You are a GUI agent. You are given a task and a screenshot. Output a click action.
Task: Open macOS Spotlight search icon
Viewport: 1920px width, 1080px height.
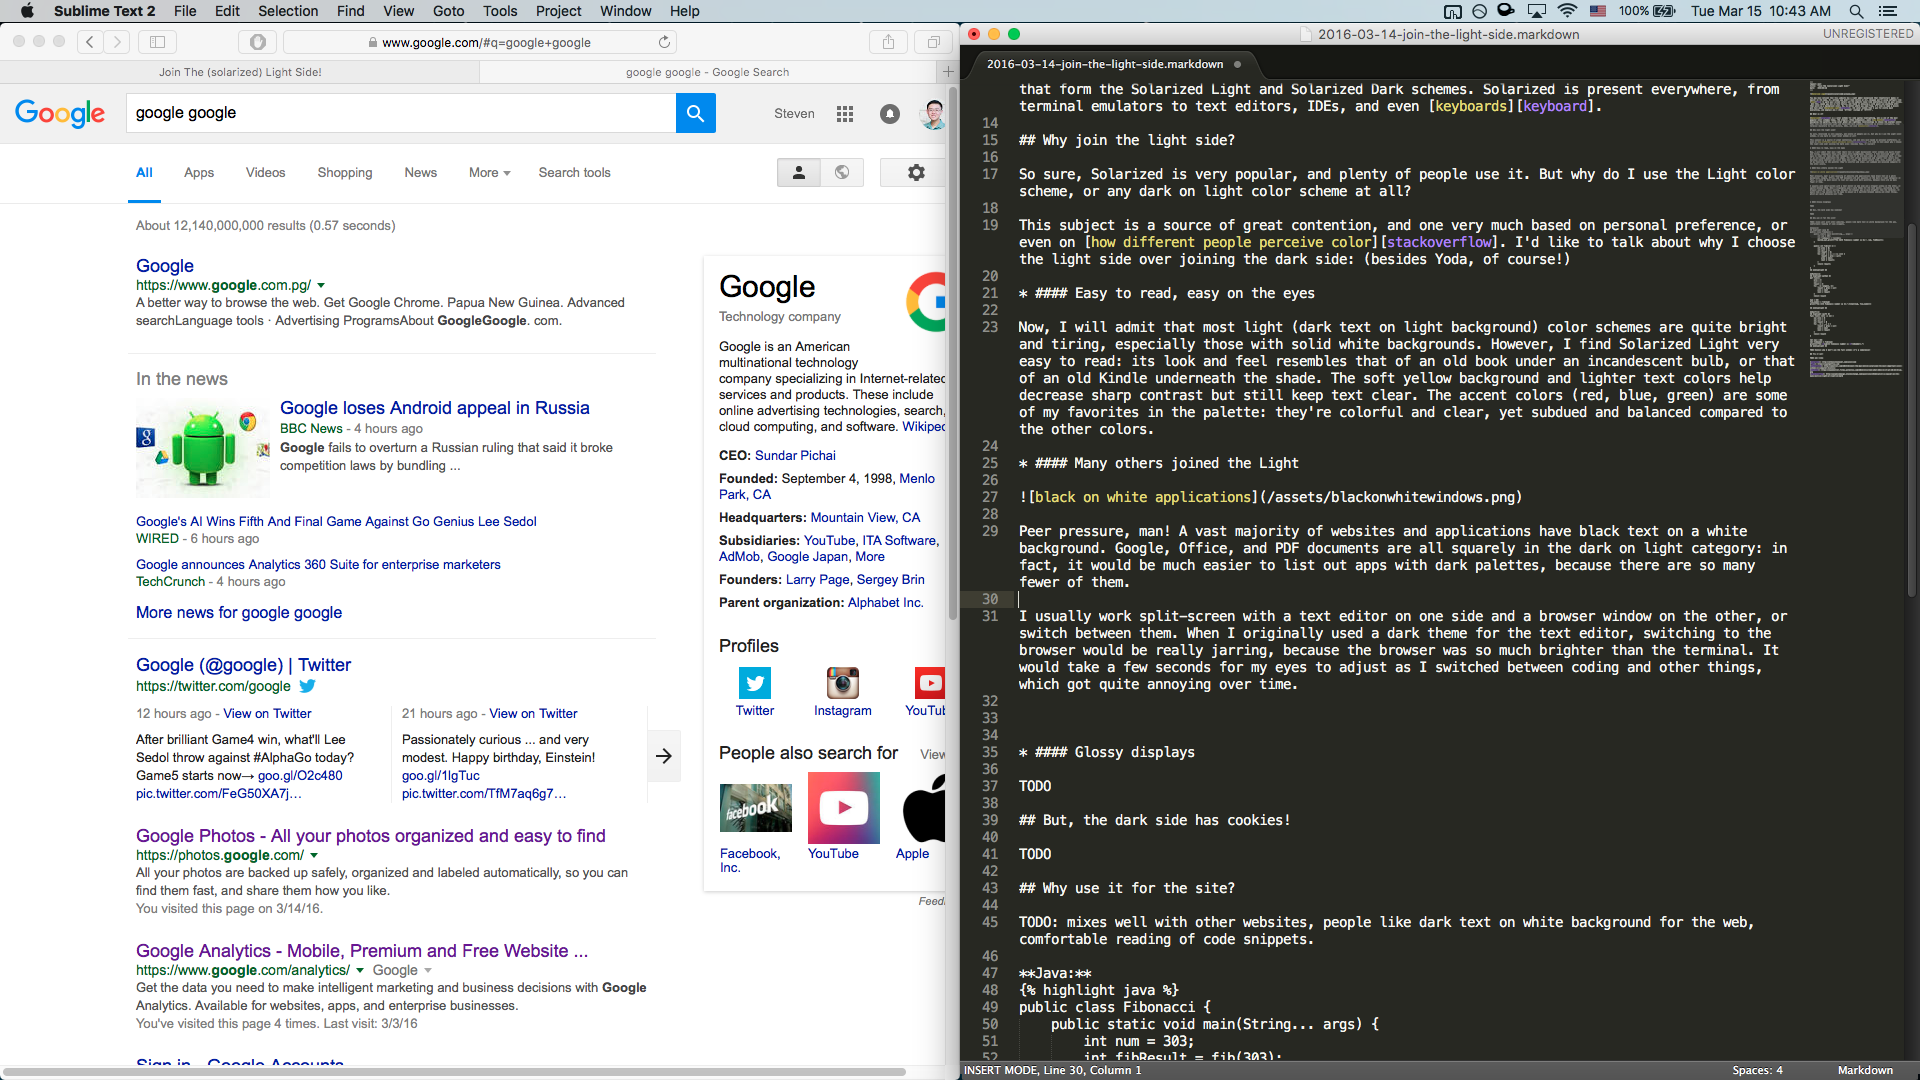click(1856, 11)
